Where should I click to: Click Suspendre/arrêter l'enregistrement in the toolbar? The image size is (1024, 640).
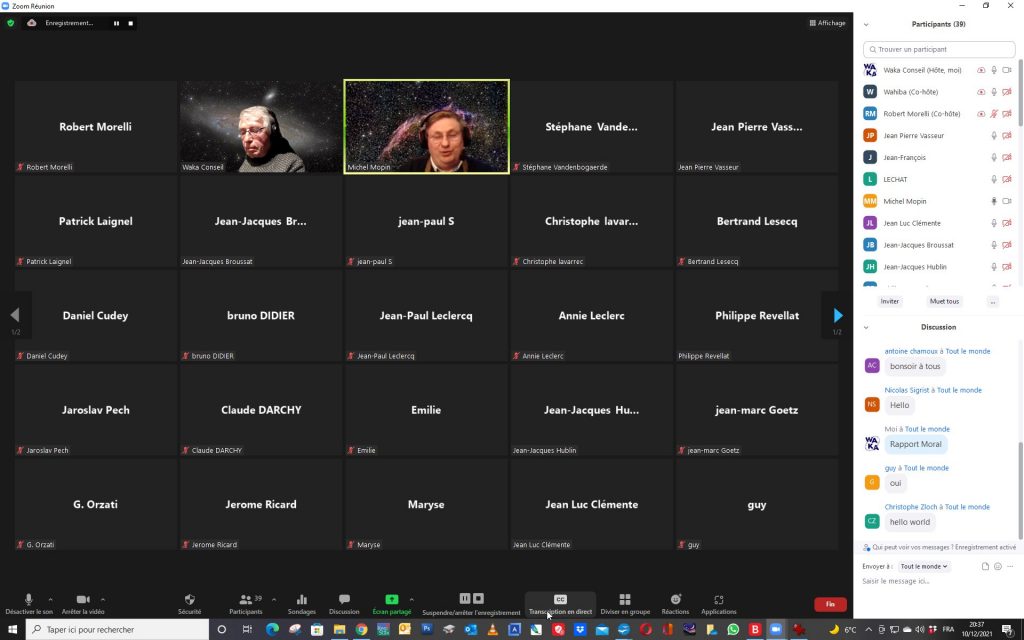pyautogui.click(x=471, y=603)
